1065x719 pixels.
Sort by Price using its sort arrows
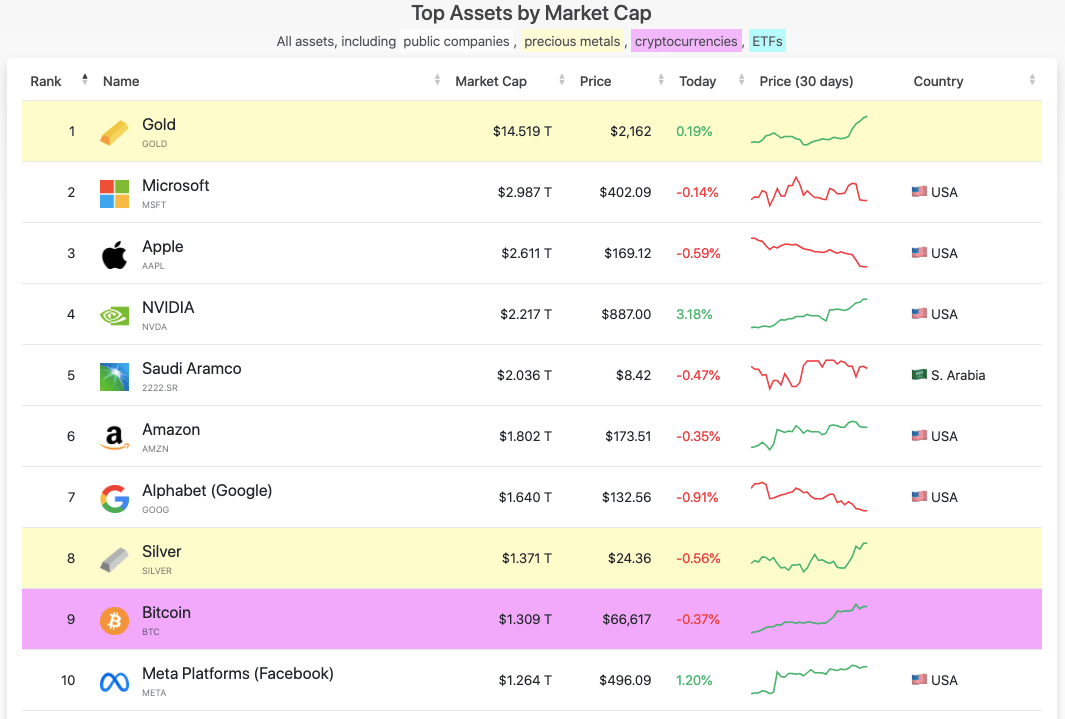pos(661,79)
